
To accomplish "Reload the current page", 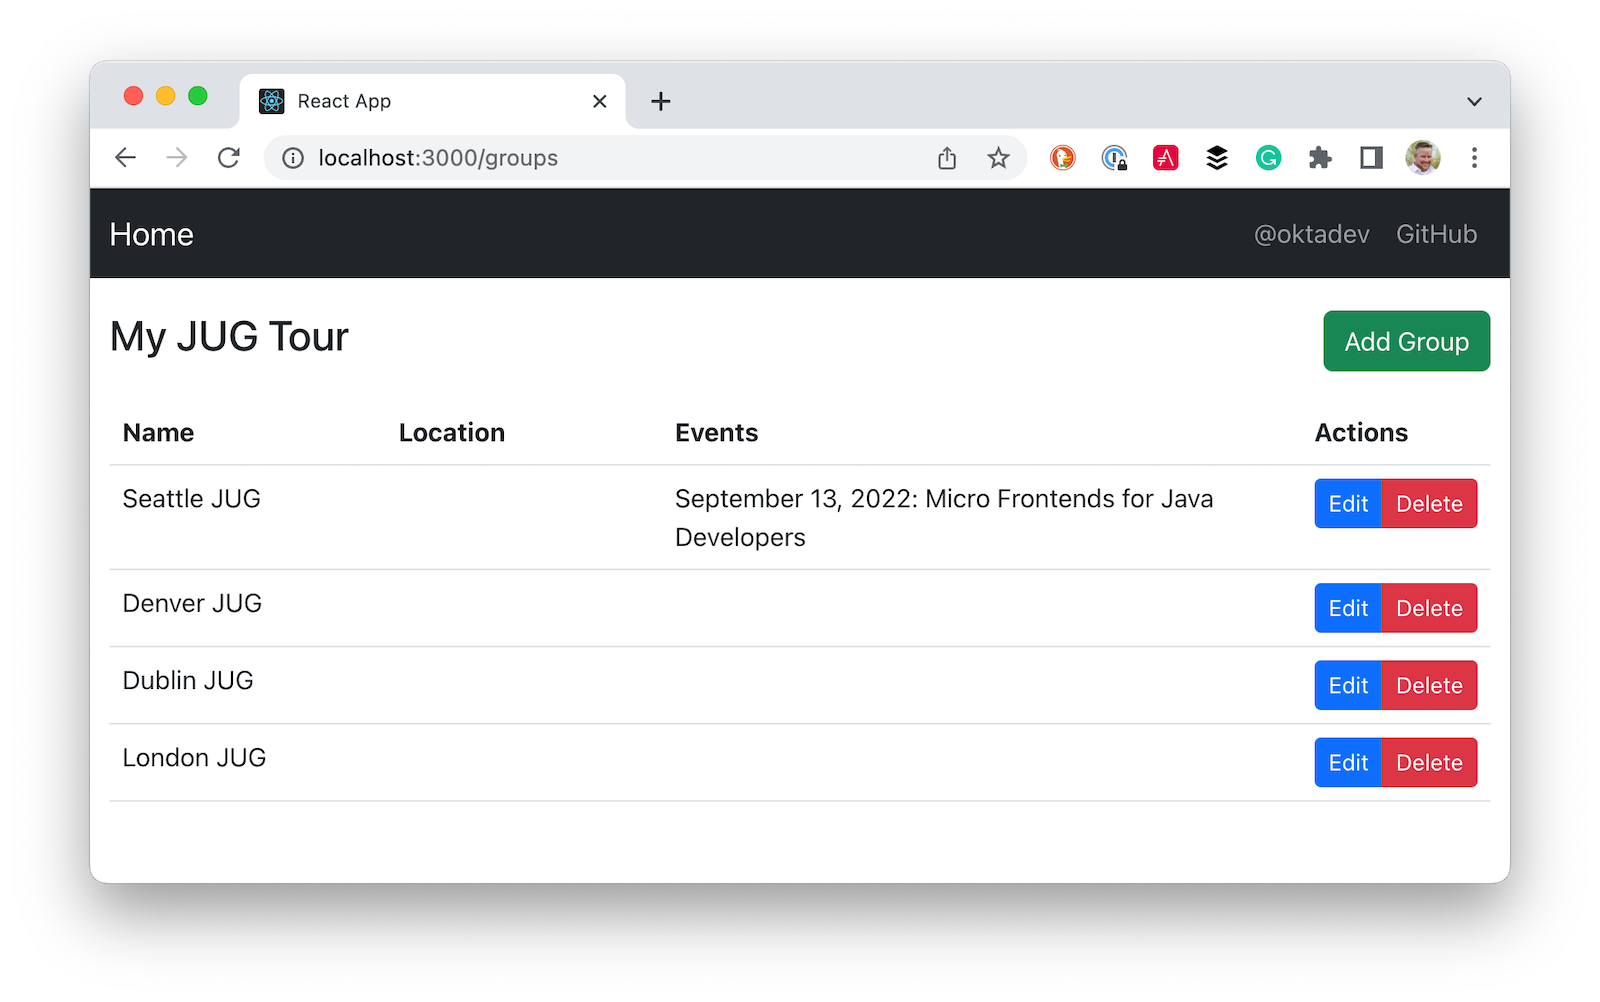I will tap(229, 158).
